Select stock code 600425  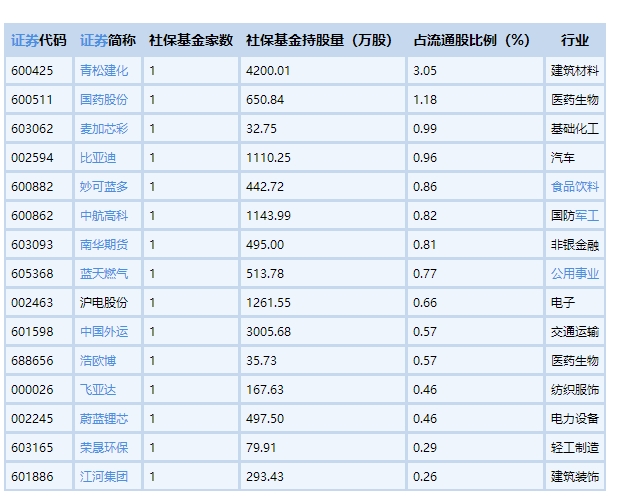point(32,71)
